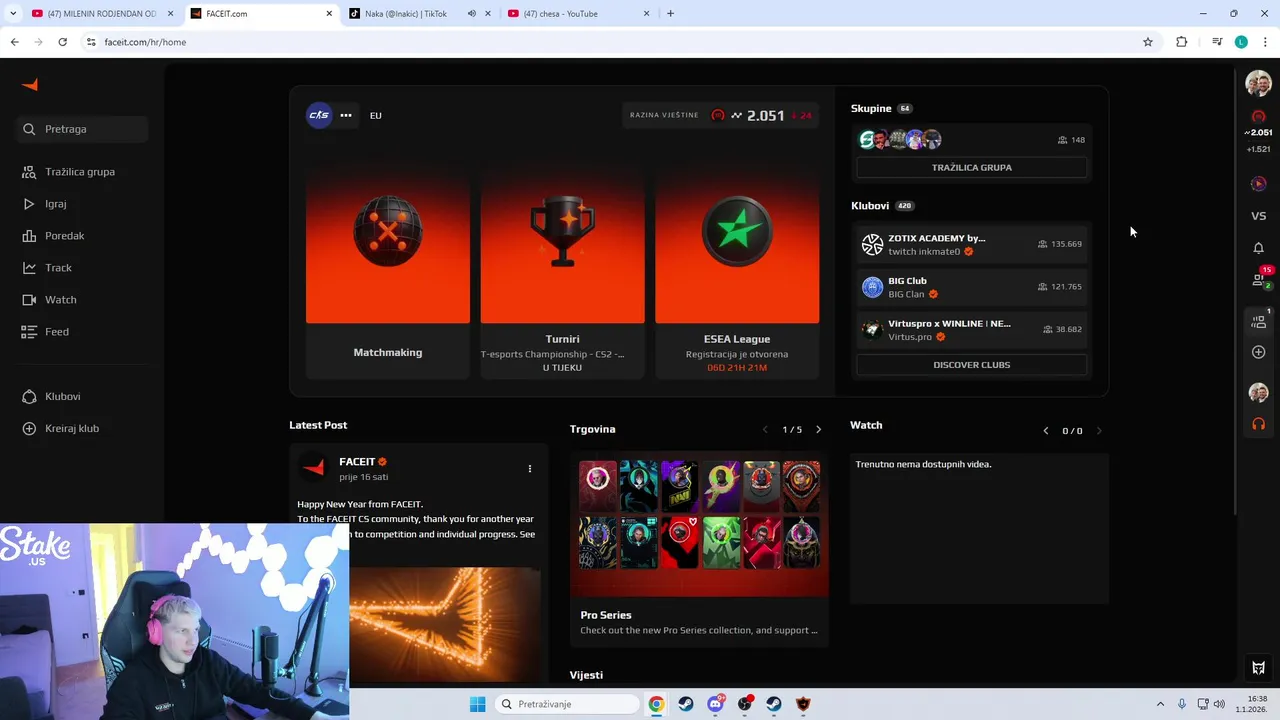Click the add party member plus icon
Viewport: 1280px width, 720px height.
[1258, 352]
